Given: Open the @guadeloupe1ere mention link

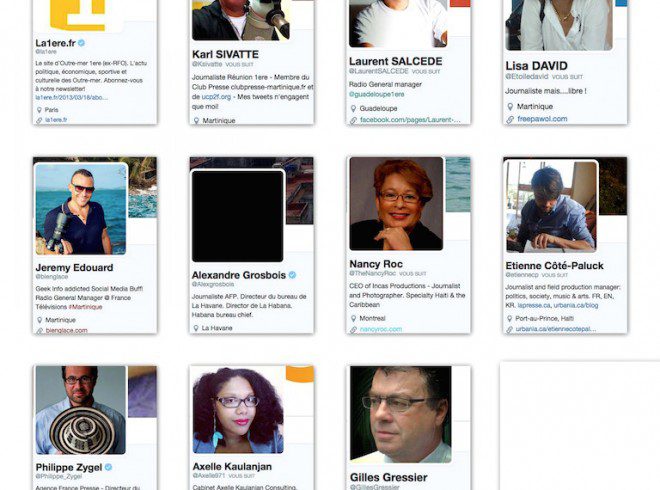Looking at the screenshot, I should [x=376, y=94].
